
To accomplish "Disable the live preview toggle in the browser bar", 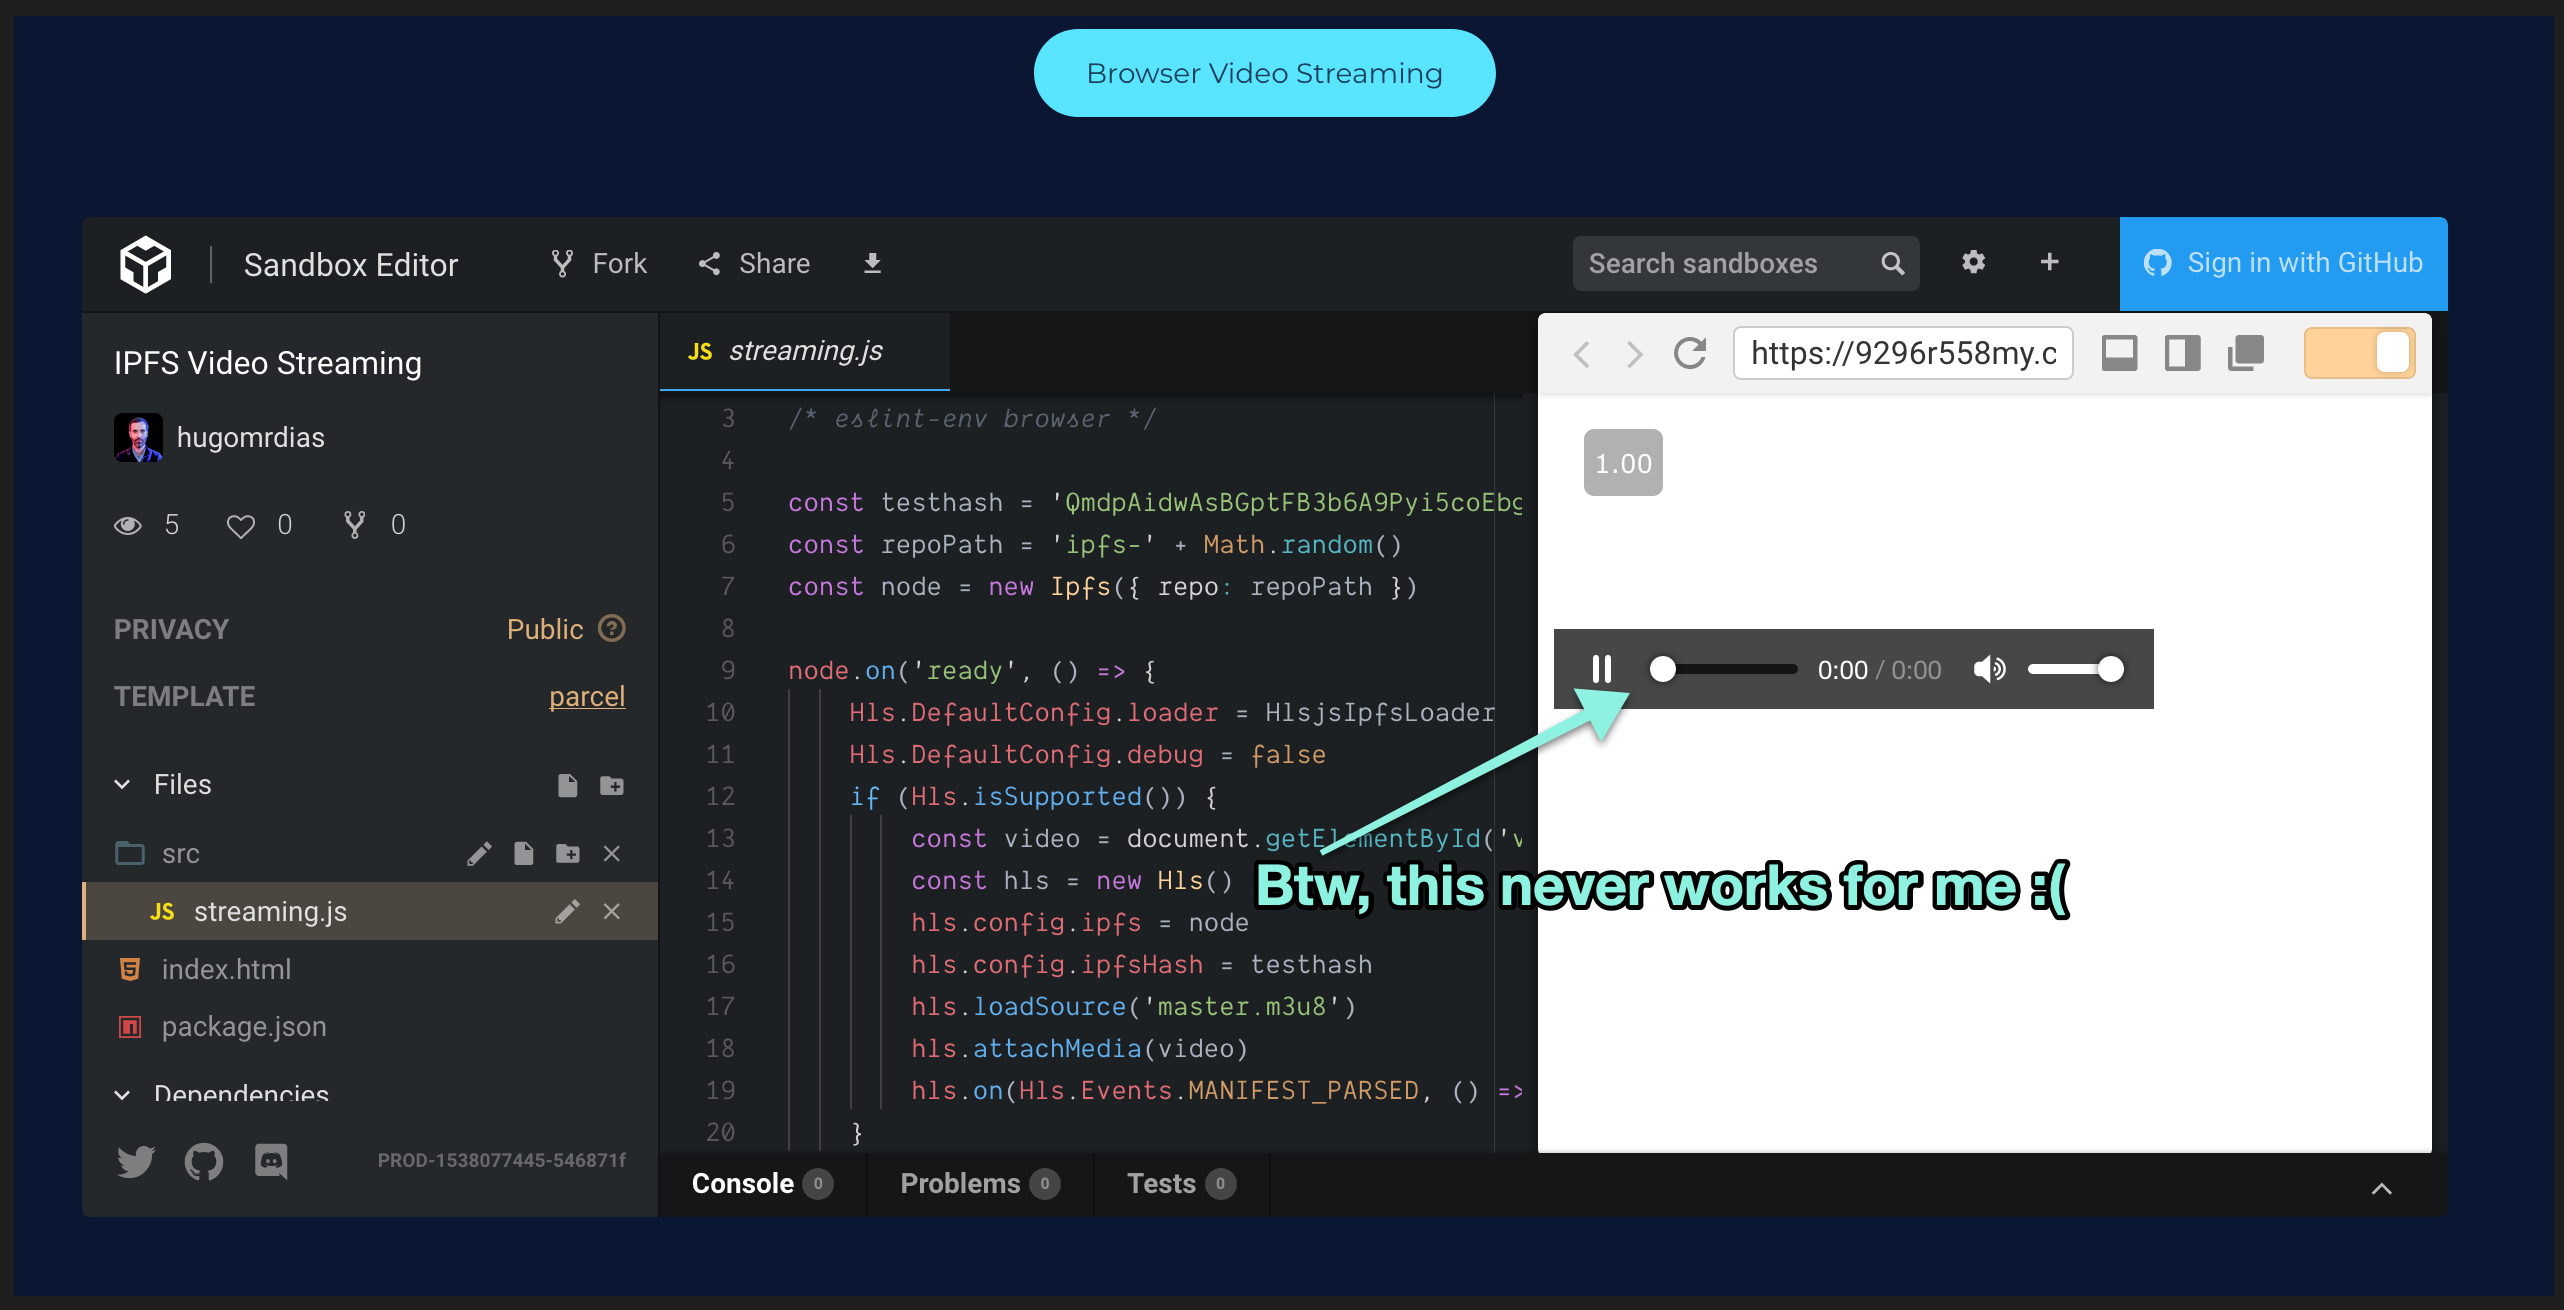I will click(x=2360, y=352).
